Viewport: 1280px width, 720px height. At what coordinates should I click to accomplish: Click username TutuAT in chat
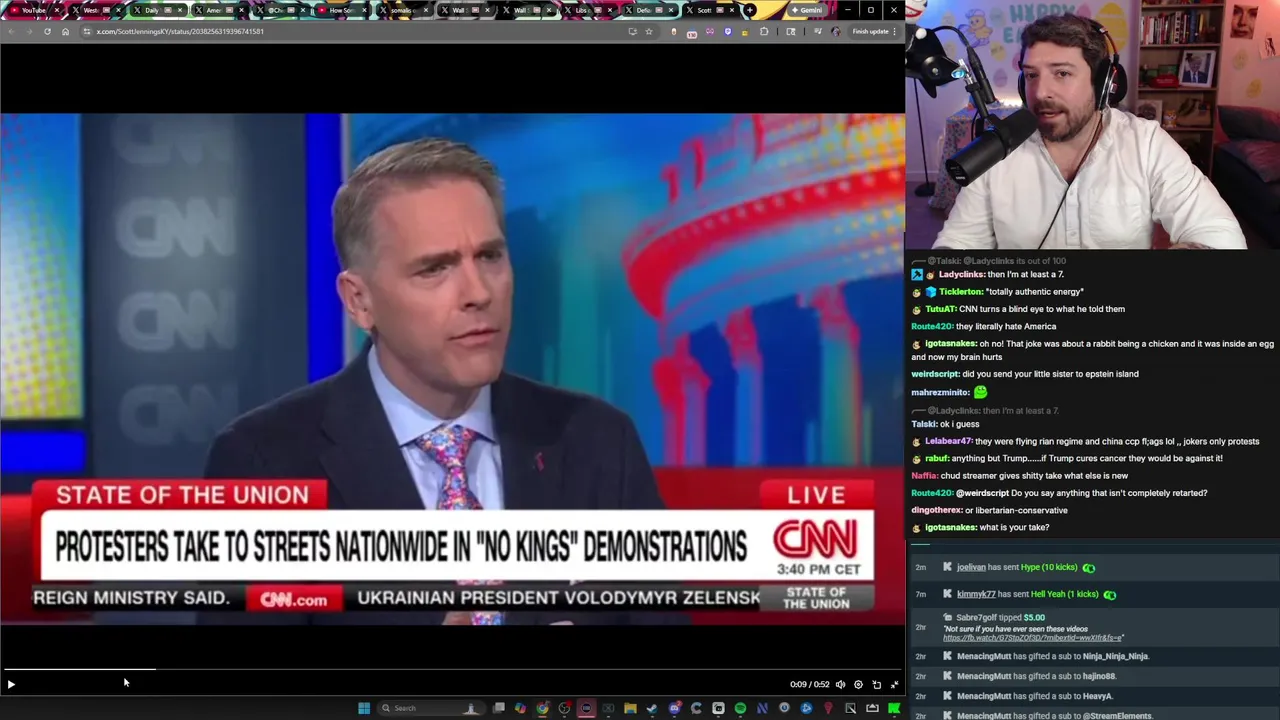point(940,309)
